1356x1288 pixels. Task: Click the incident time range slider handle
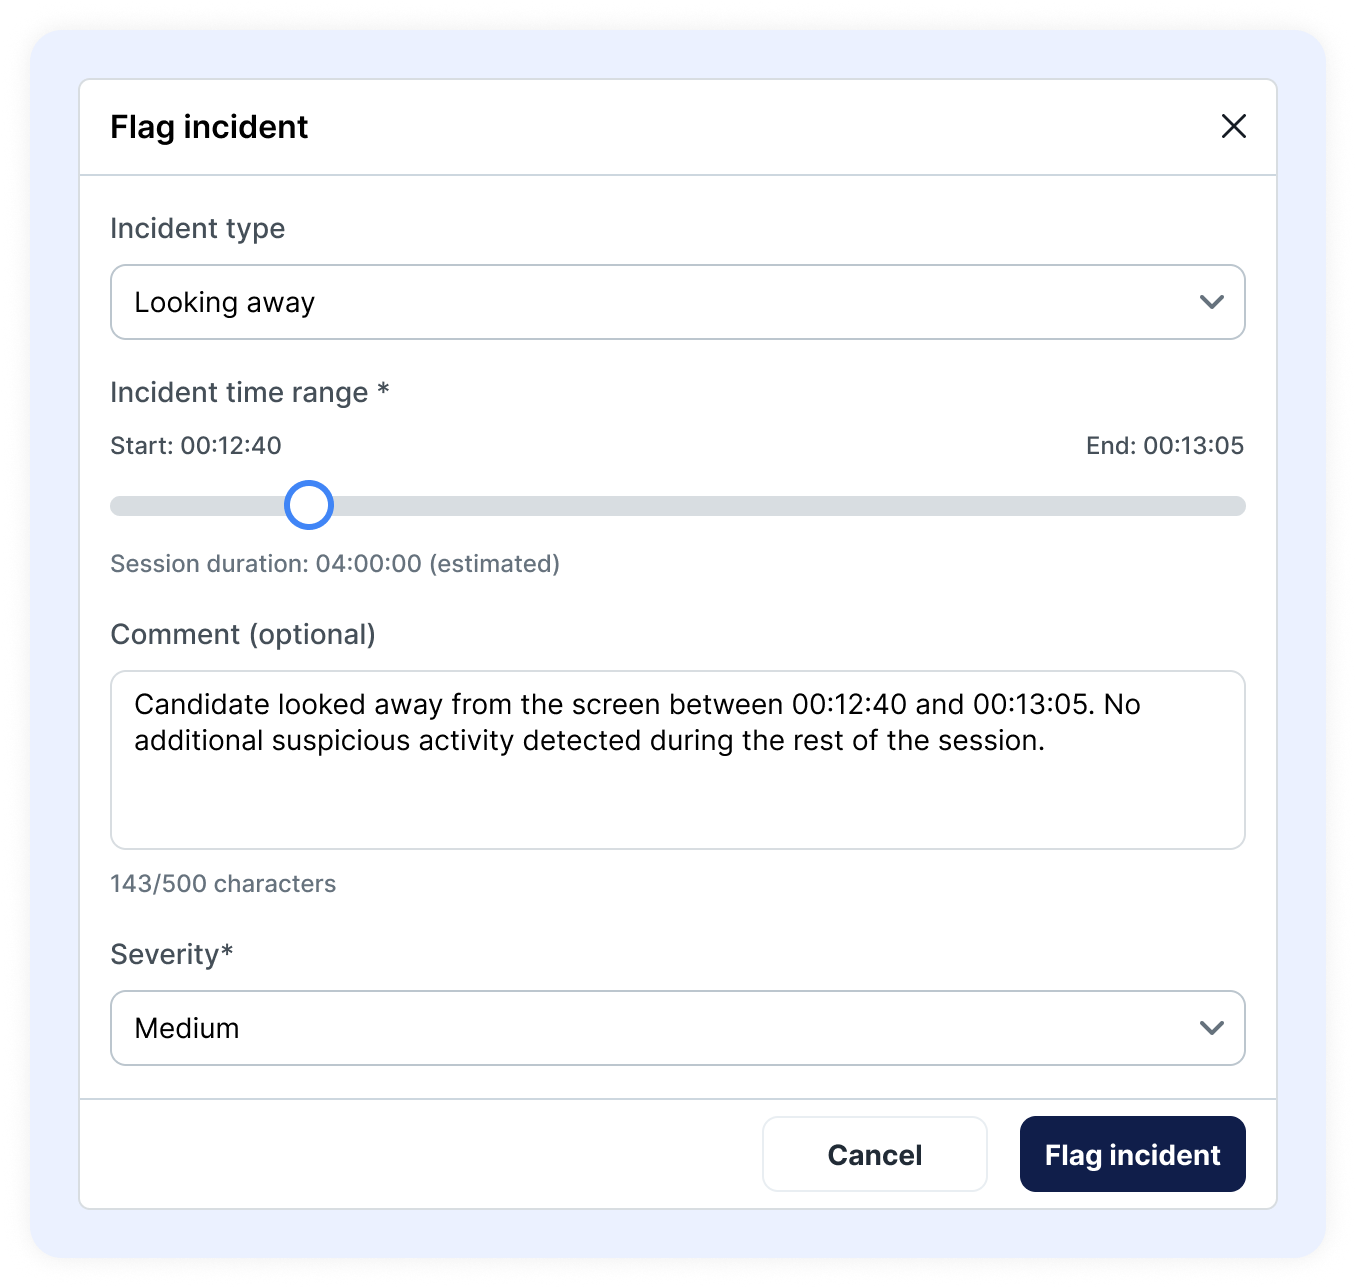click(309, 505)
